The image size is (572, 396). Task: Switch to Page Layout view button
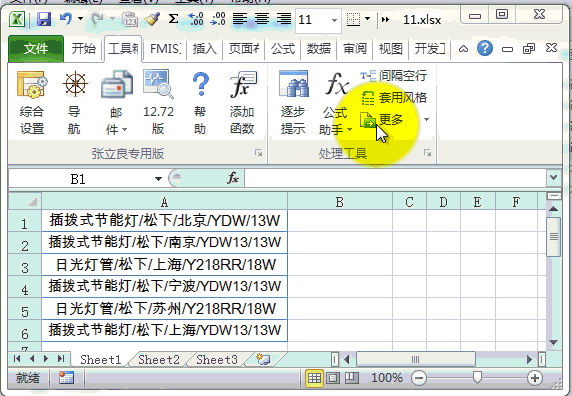pyautogui.click(x=333, y=378)
